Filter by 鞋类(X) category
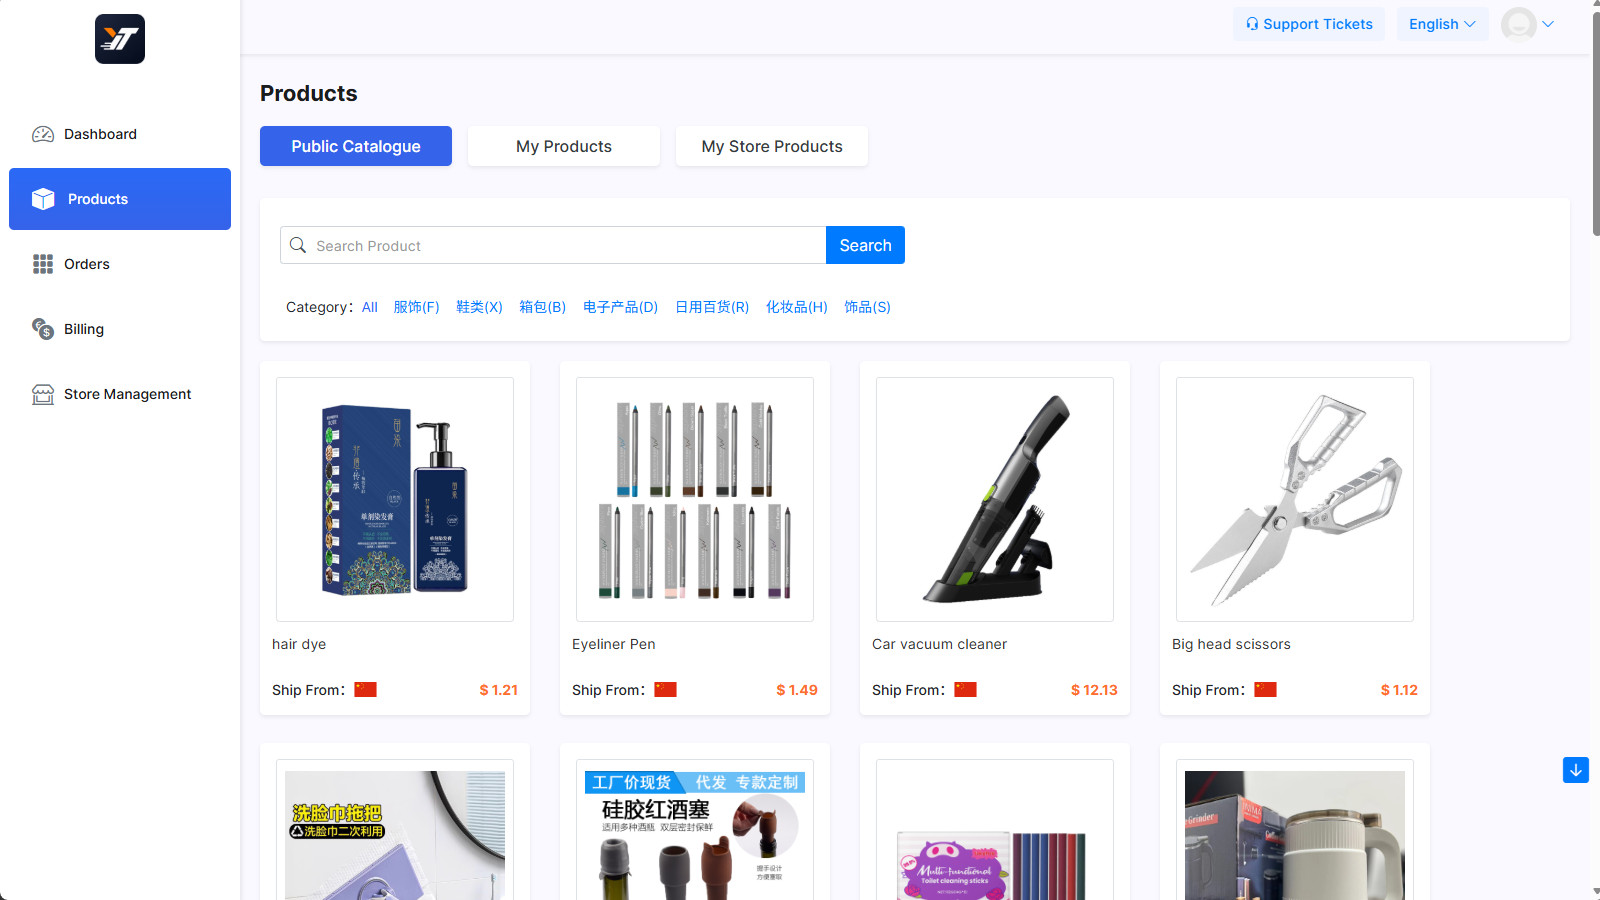The height and width of the screenshot is (900, 1600). (480, 307)
